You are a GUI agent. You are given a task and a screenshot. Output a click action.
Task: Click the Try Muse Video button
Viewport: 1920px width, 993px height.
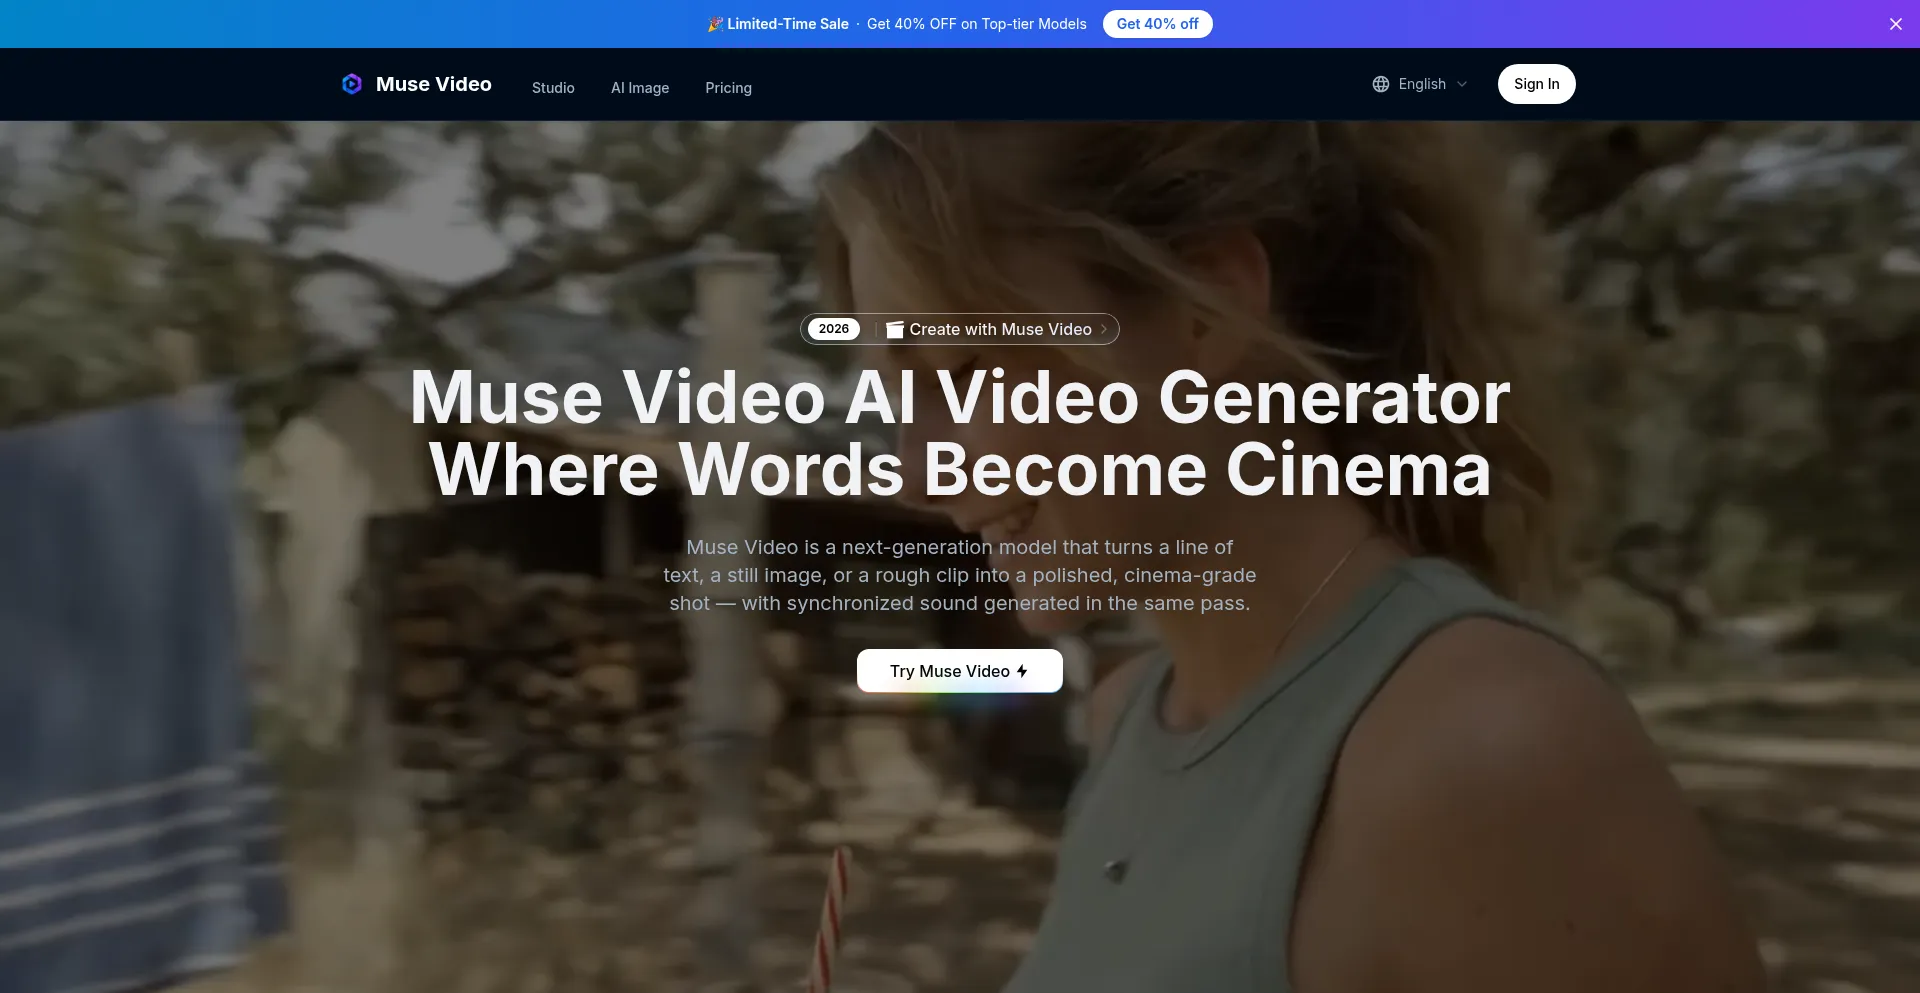[x=960, y=671]
